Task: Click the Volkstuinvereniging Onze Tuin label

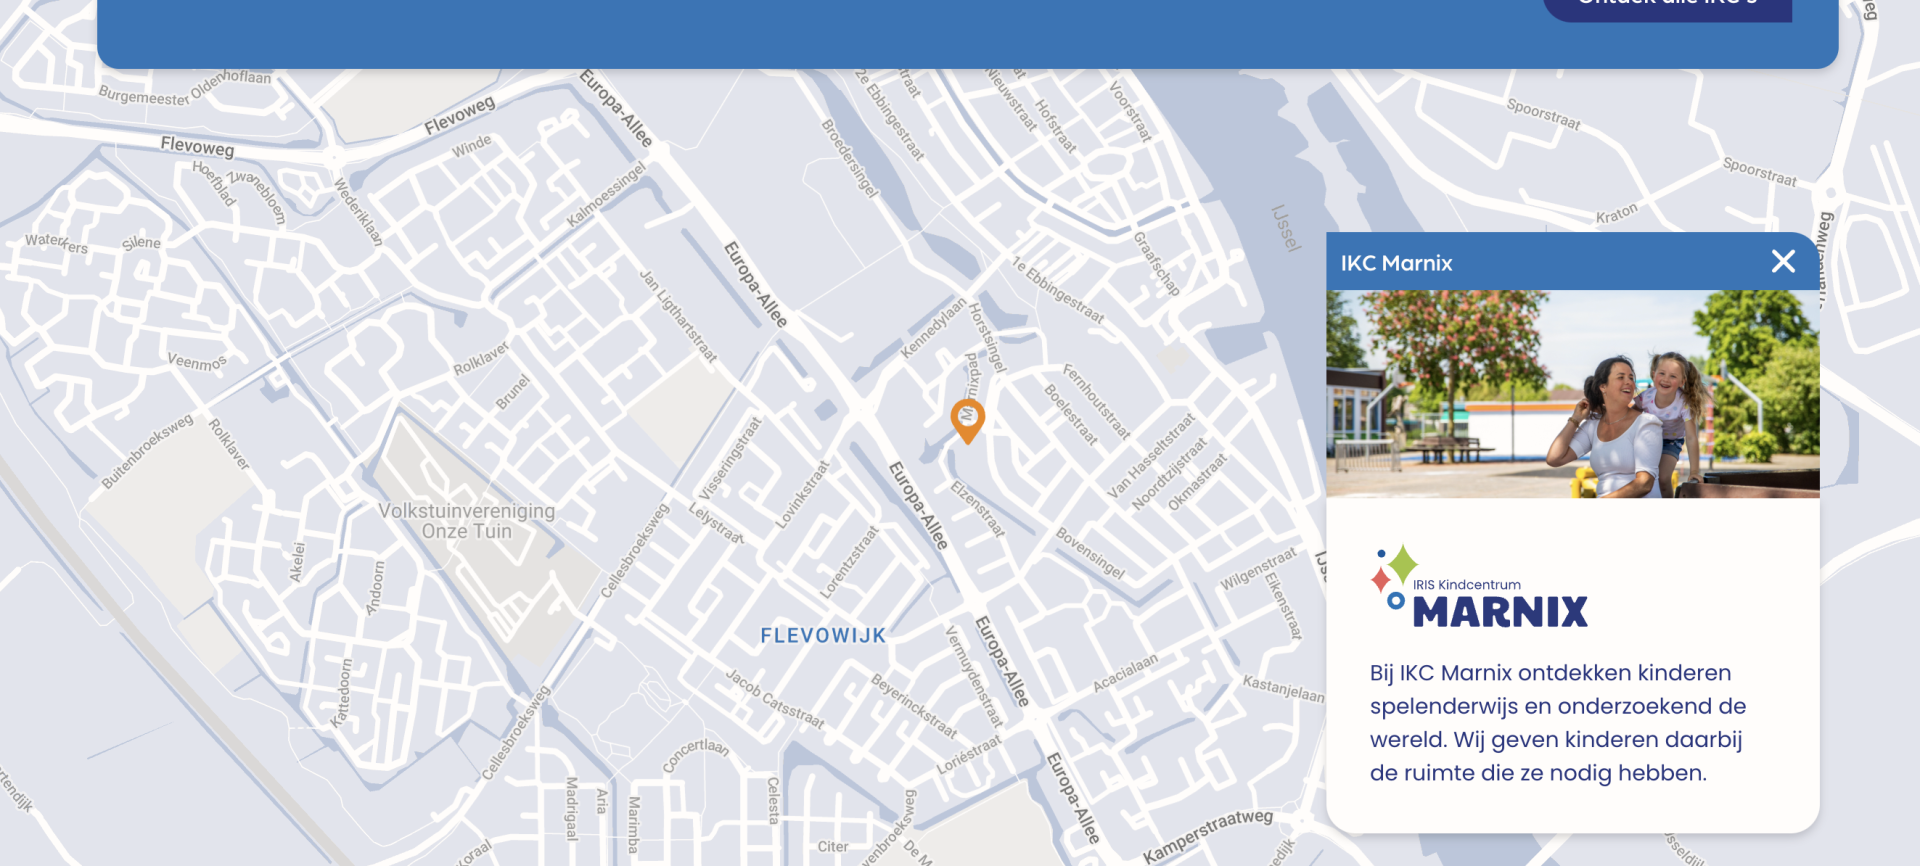Action: pos(466,521)
